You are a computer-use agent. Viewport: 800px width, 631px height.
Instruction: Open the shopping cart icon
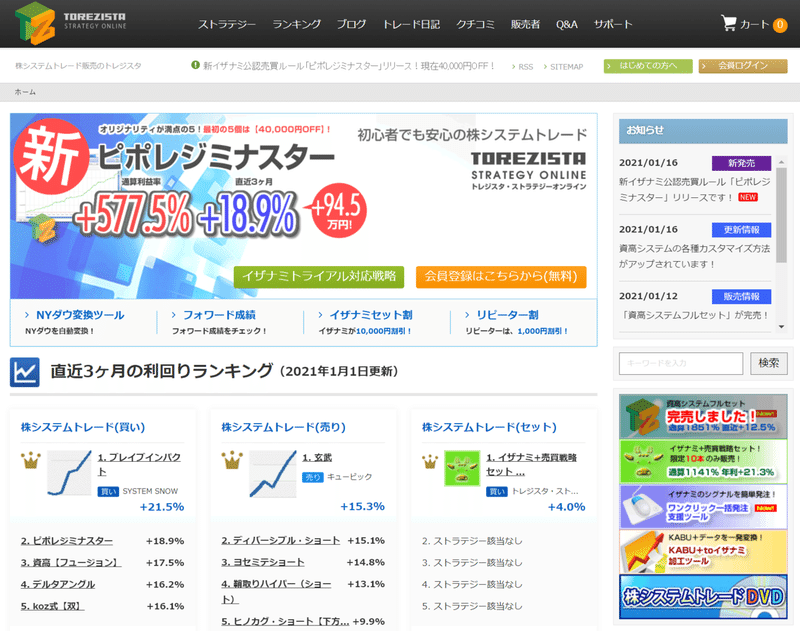coord(729,23)
